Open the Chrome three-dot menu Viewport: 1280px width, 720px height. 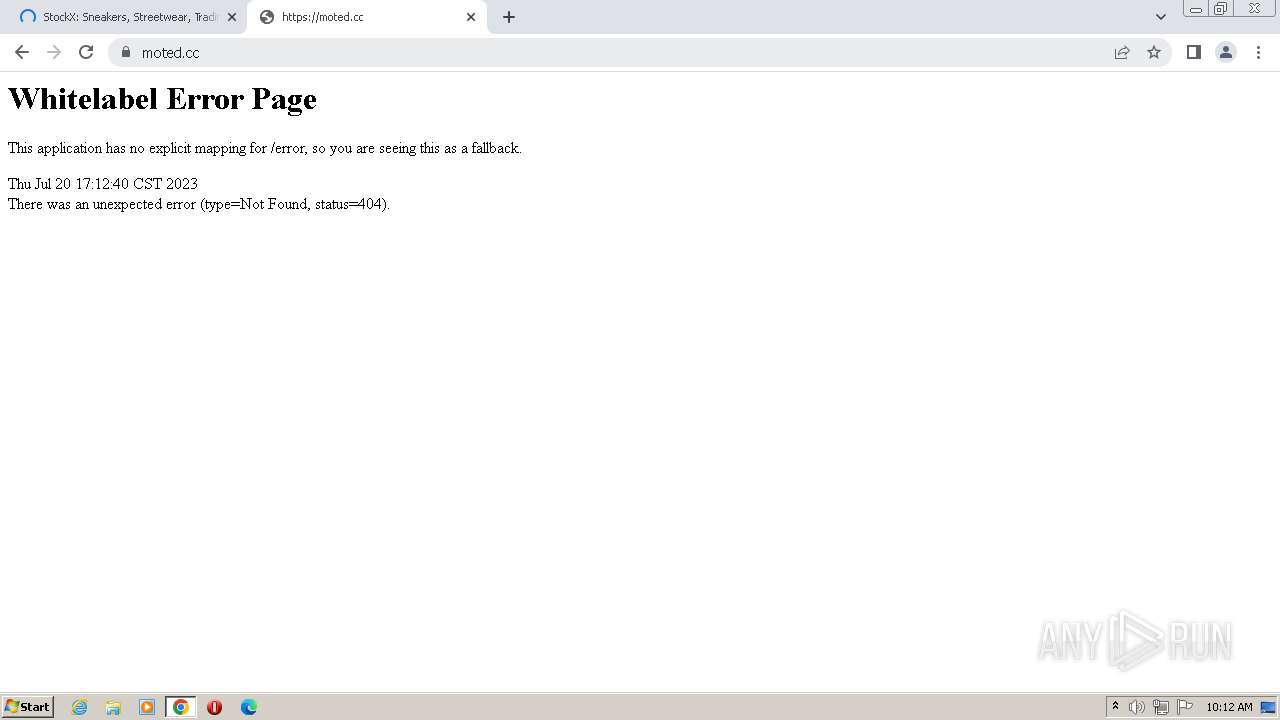click(x=1258, y=52)
